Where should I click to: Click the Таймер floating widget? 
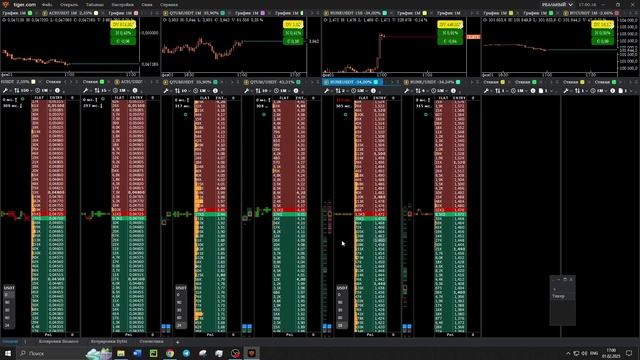coord(562,300)
